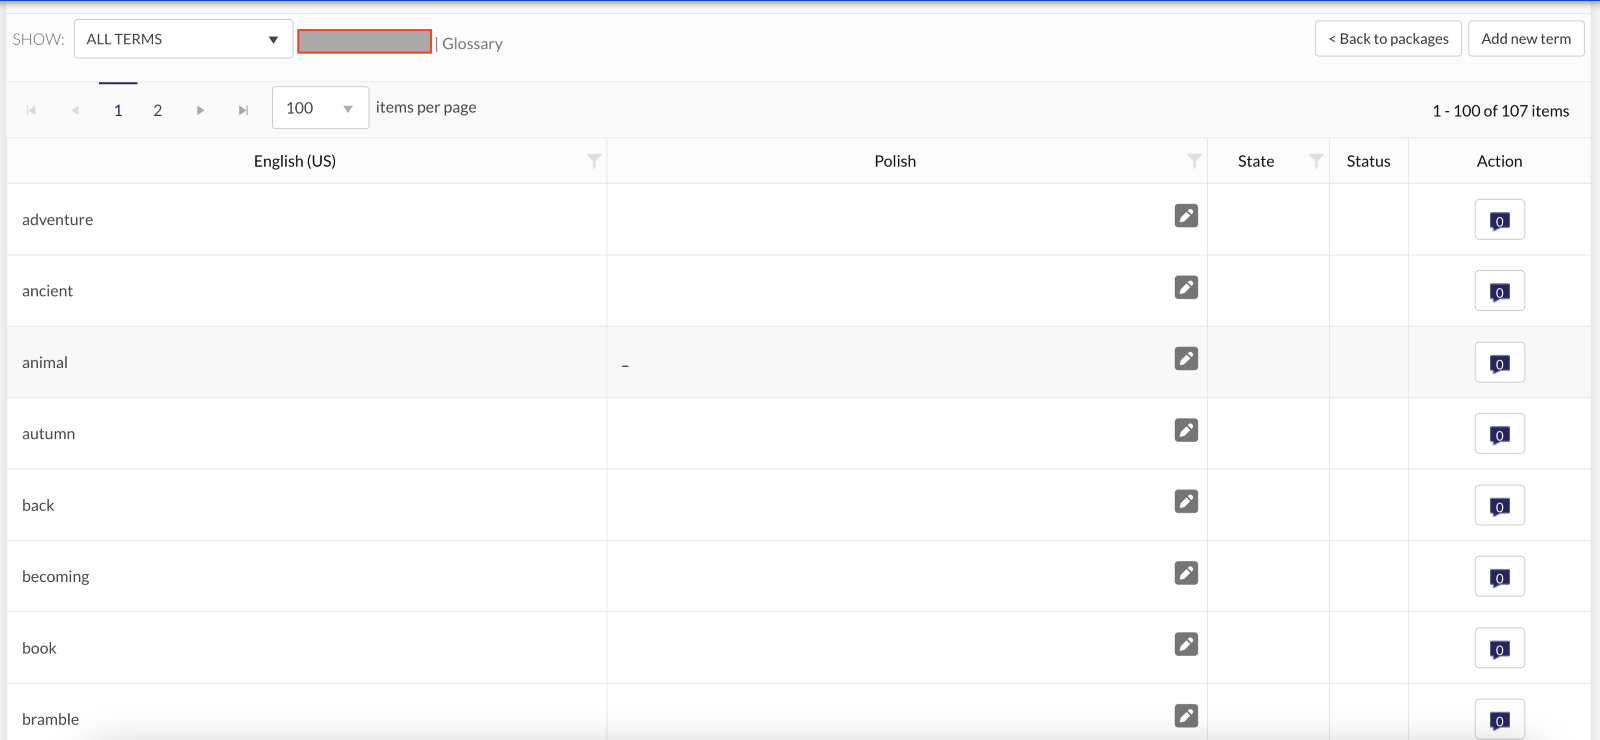Edit Polish translation for back

coord(1186,502)
